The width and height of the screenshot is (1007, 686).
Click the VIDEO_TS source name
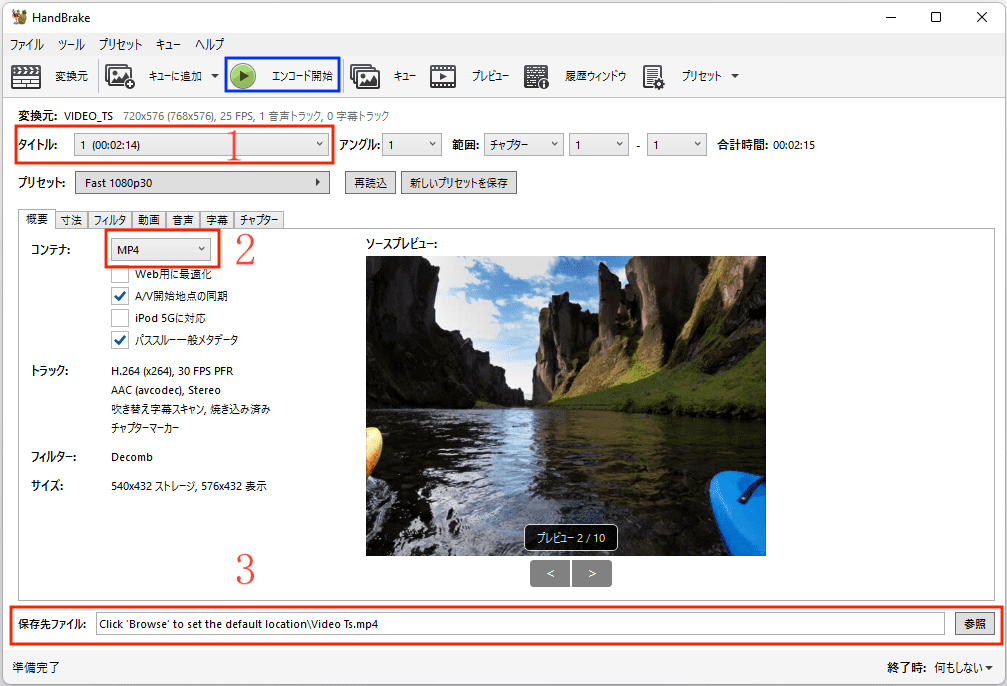[89, 116]
